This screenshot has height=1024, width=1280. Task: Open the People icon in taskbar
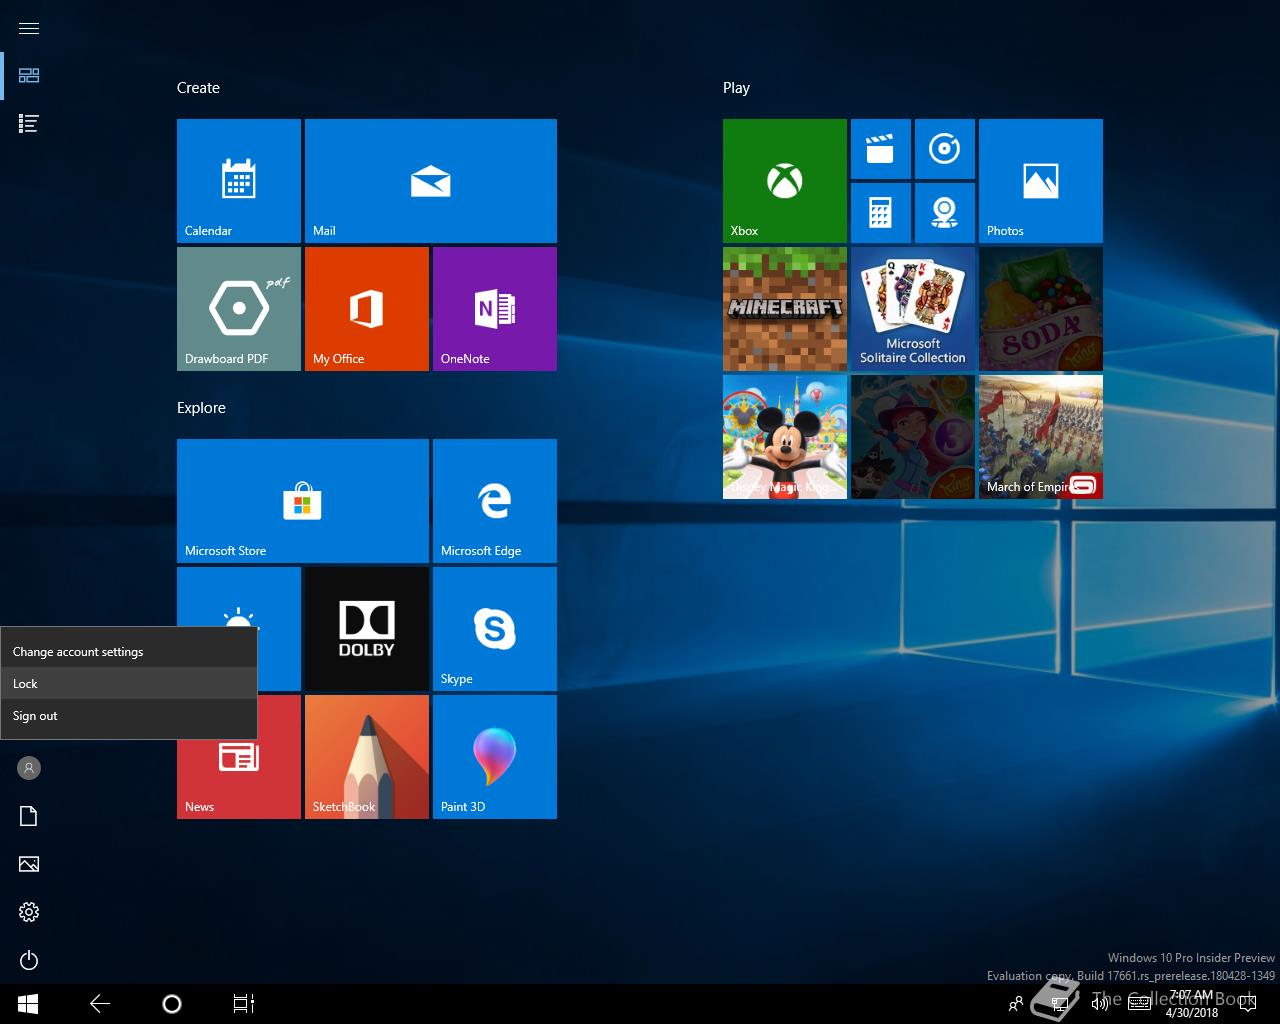coord(1016,1004)
